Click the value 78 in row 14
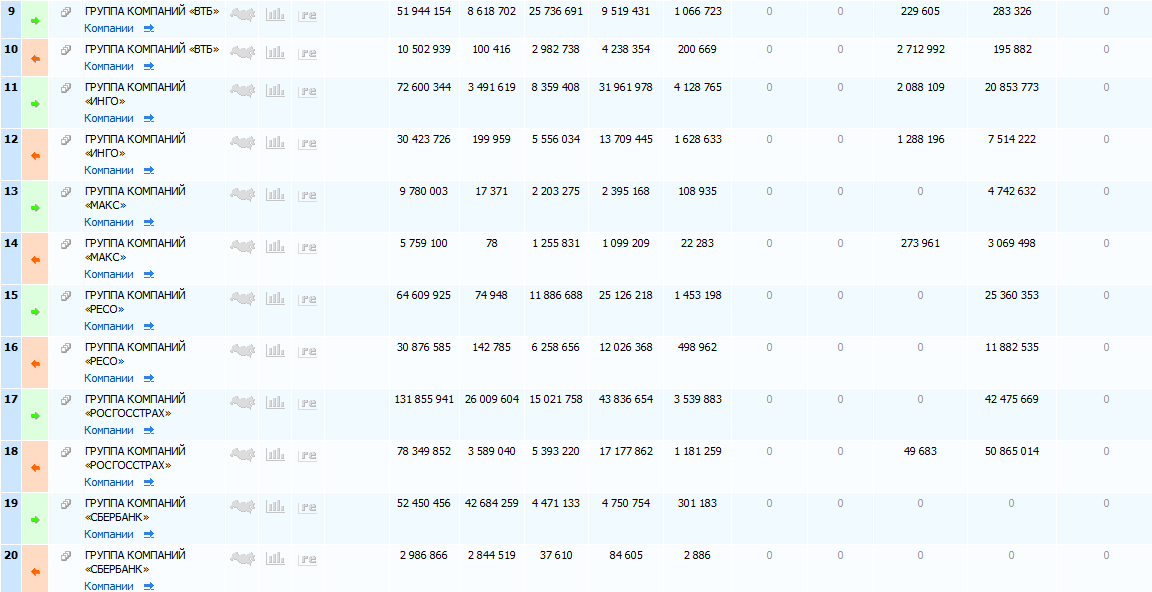The image size is (1152, 592). (x=492, y=243)
